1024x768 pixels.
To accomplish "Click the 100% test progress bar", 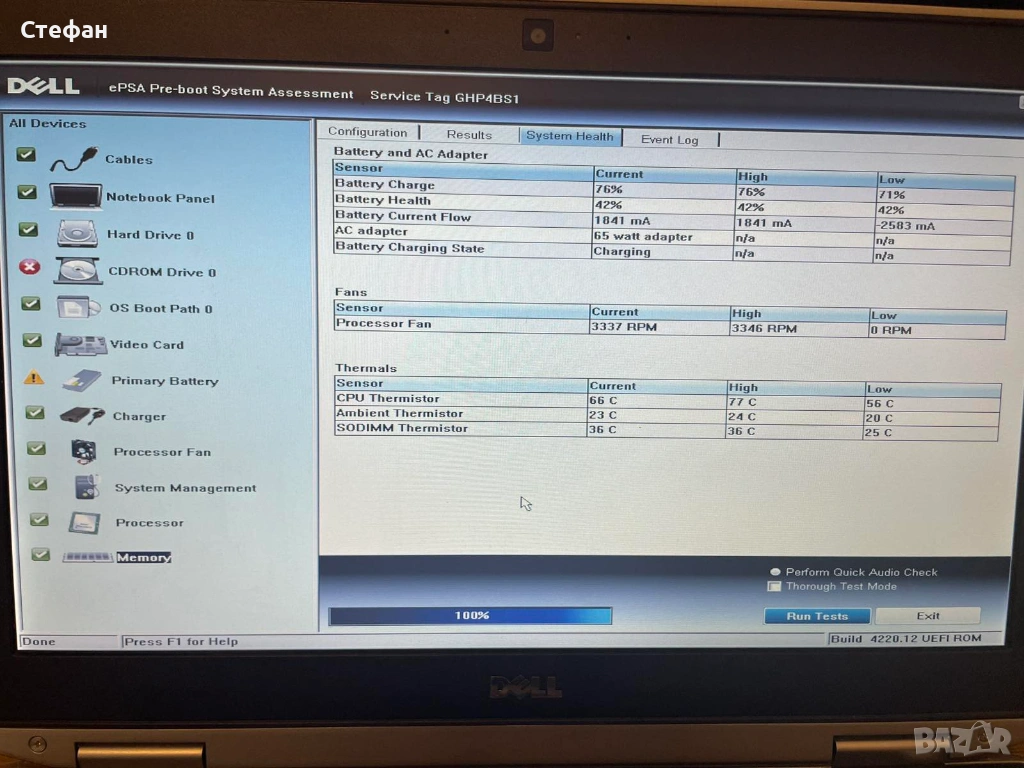I will coord(471,616).
